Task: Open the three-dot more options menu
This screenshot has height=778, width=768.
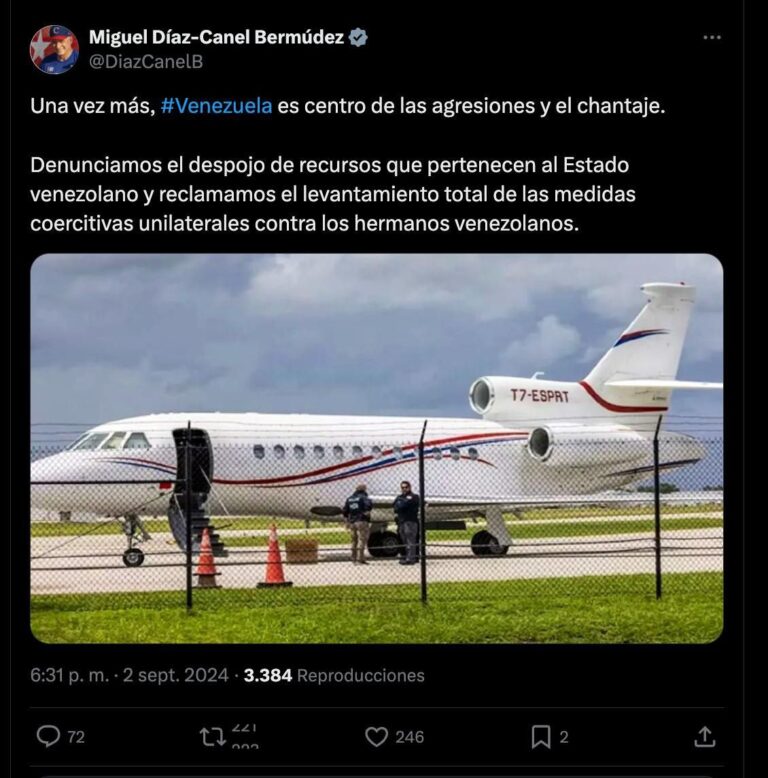Action: [711, 38]
